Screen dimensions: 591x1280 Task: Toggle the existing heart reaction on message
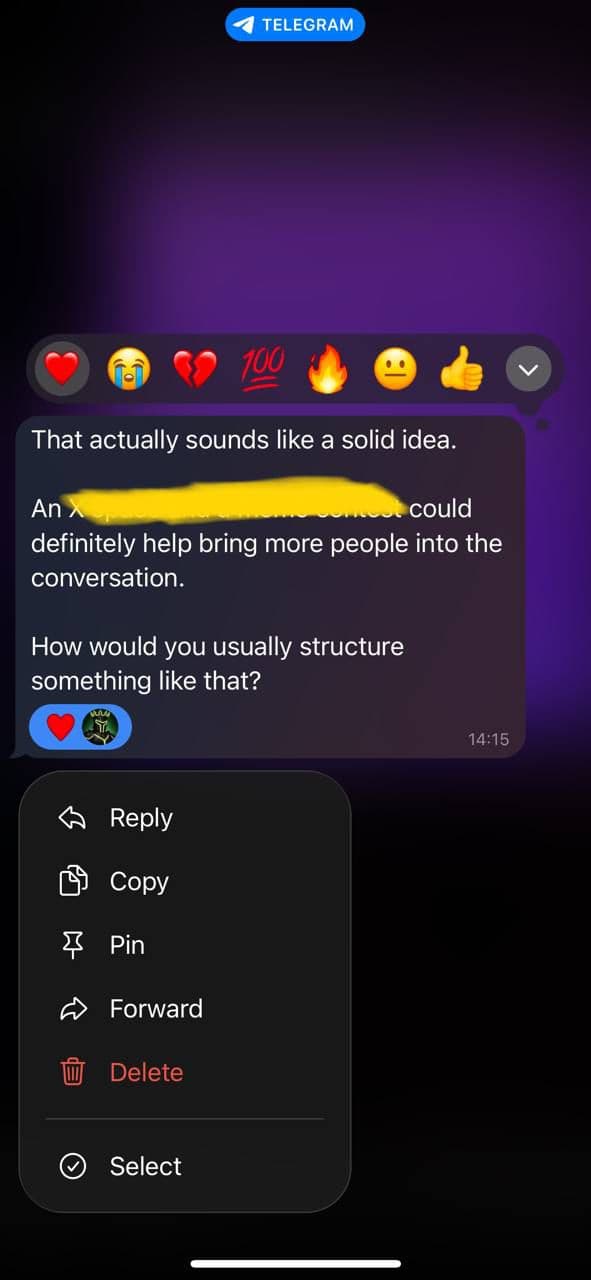click(x=80, y=727)
